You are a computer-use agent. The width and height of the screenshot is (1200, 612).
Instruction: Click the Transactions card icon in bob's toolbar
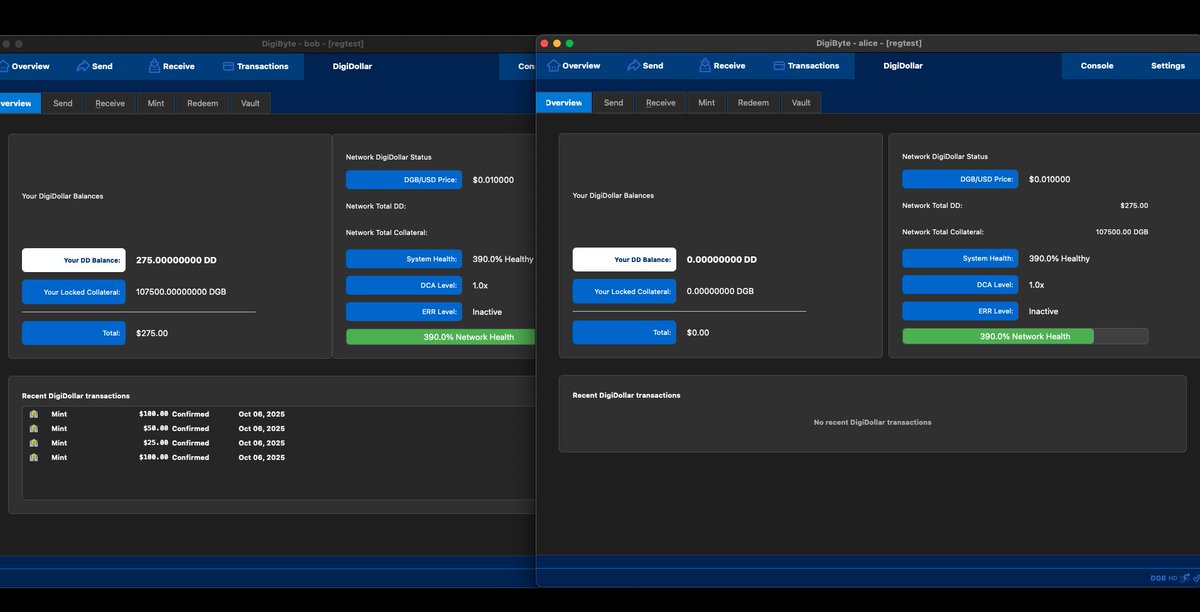(228, 67)
